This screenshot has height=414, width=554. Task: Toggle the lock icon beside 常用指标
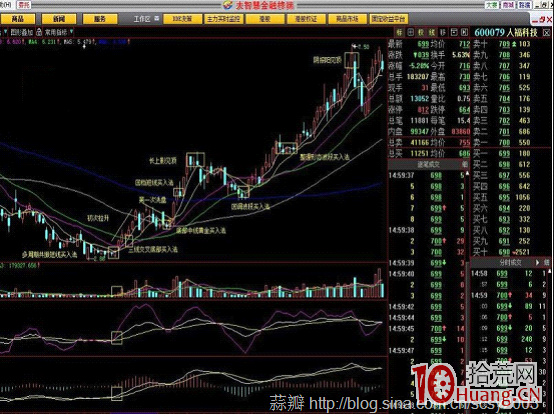coord(39,32)
